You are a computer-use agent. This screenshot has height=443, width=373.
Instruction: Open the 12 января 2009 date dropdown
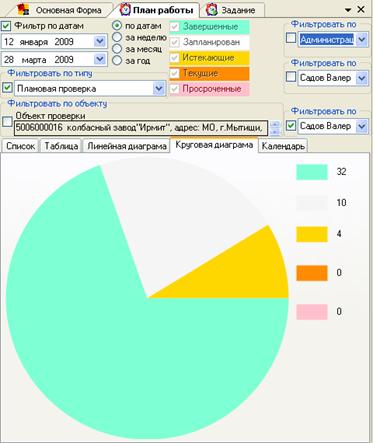coord(99,42)
